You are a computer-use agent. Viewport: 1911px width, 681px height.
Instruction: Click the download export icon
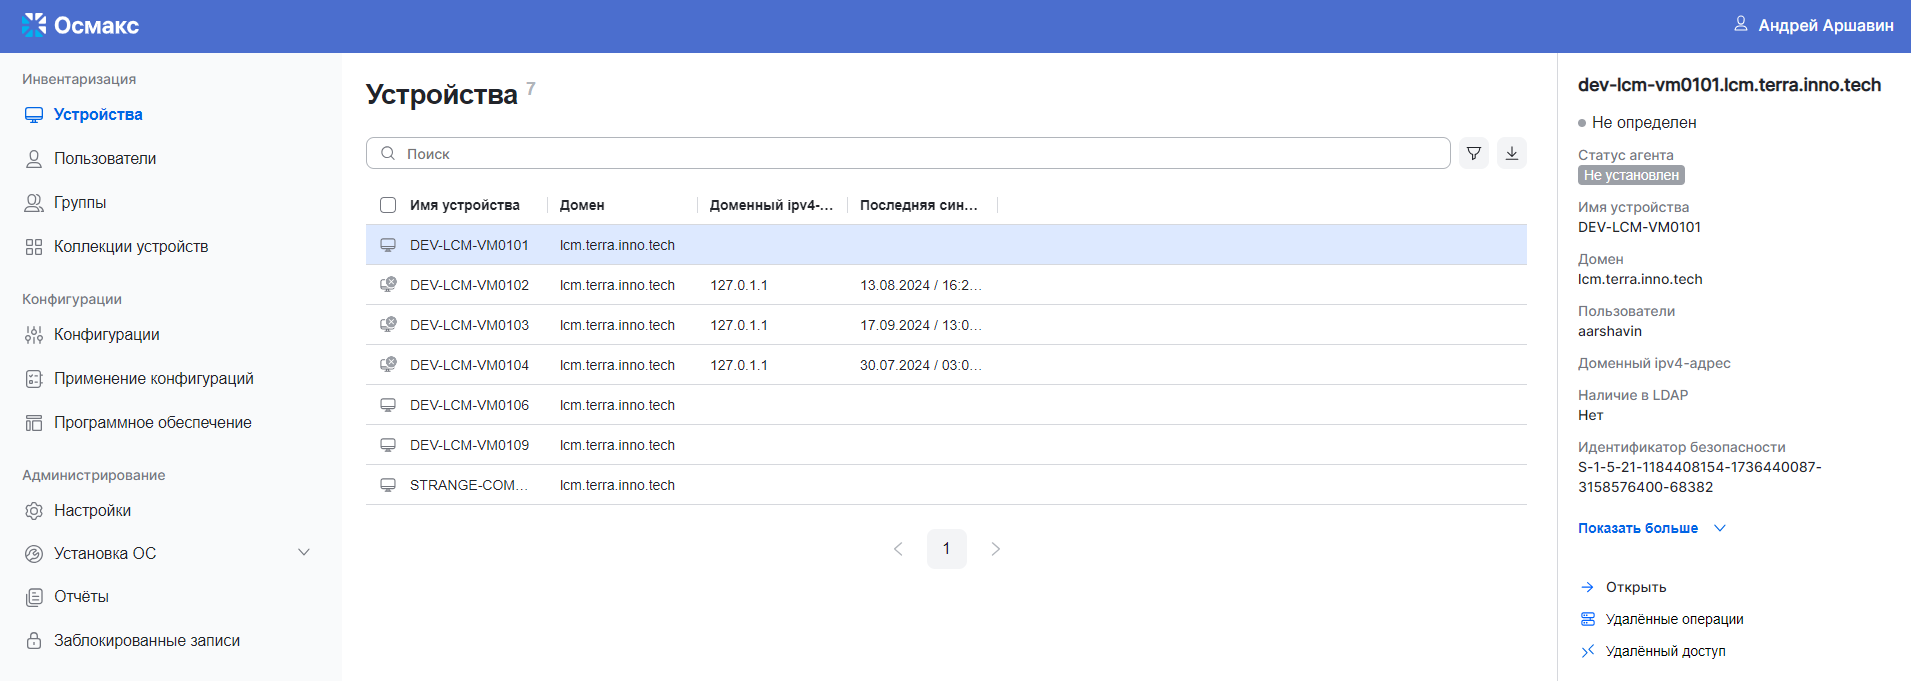[1511, 153]
